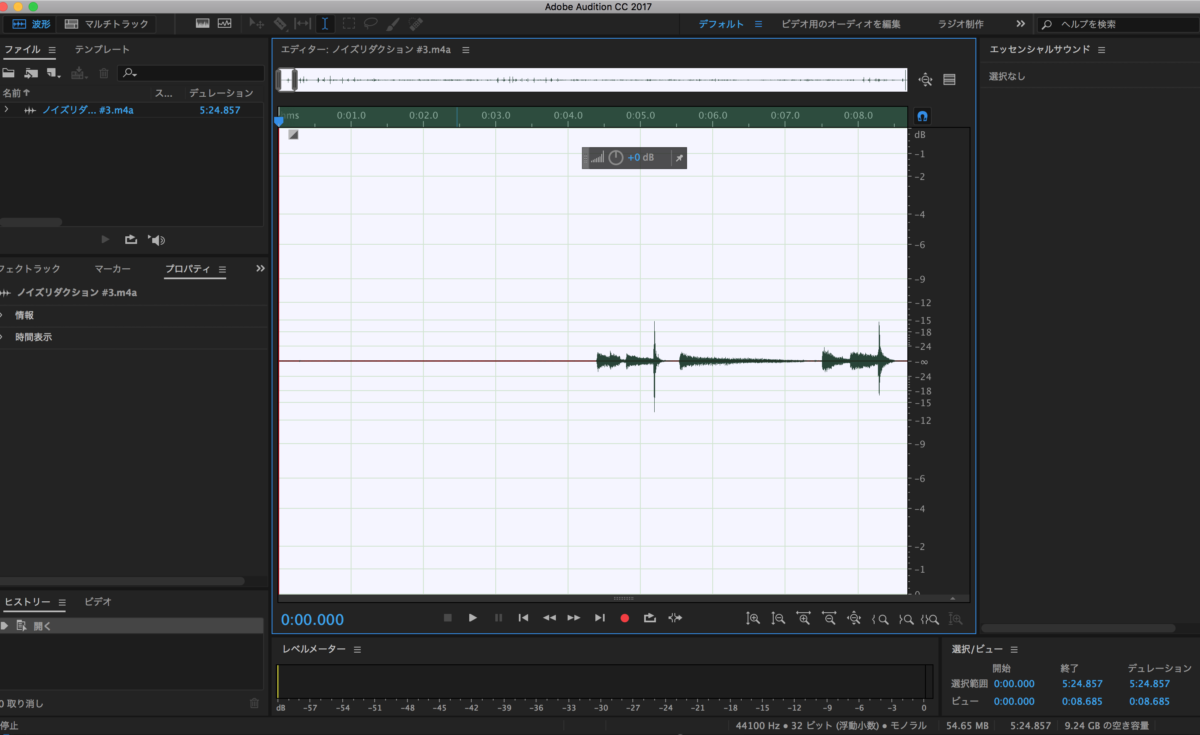The width and height of the screenshot is (1200, 735).
Task: Click the new file icon
Action: pos(53,73)
